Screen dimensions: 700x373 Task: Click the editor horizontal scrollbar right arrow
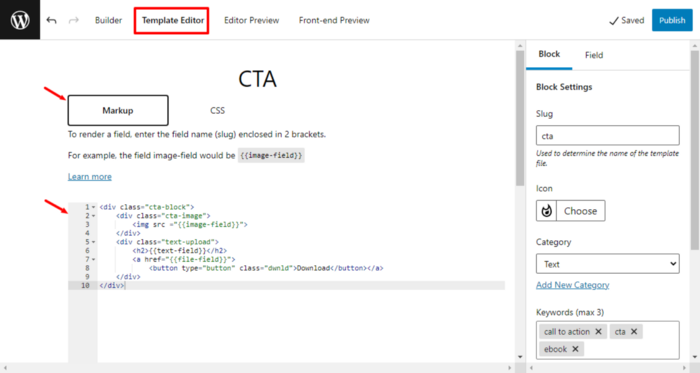pyautogui.click(x=510, y=368)
